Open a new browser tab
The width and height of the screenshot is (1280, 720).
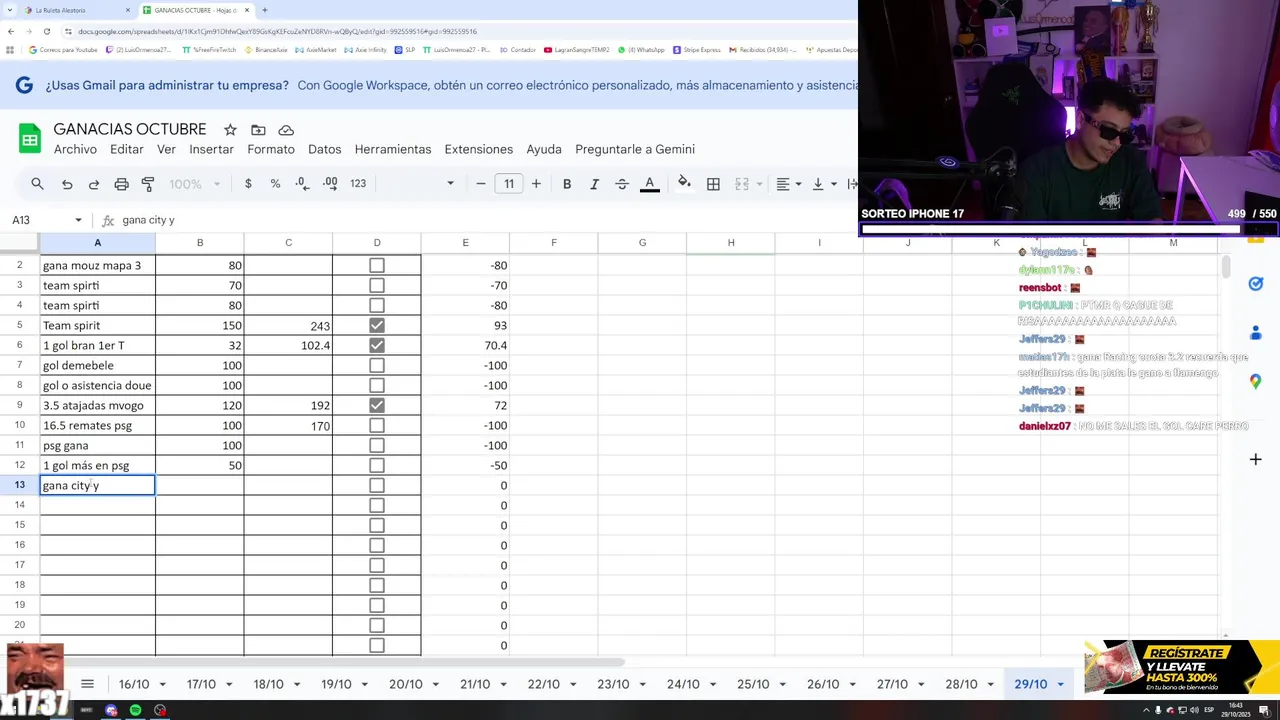(264, 10)
